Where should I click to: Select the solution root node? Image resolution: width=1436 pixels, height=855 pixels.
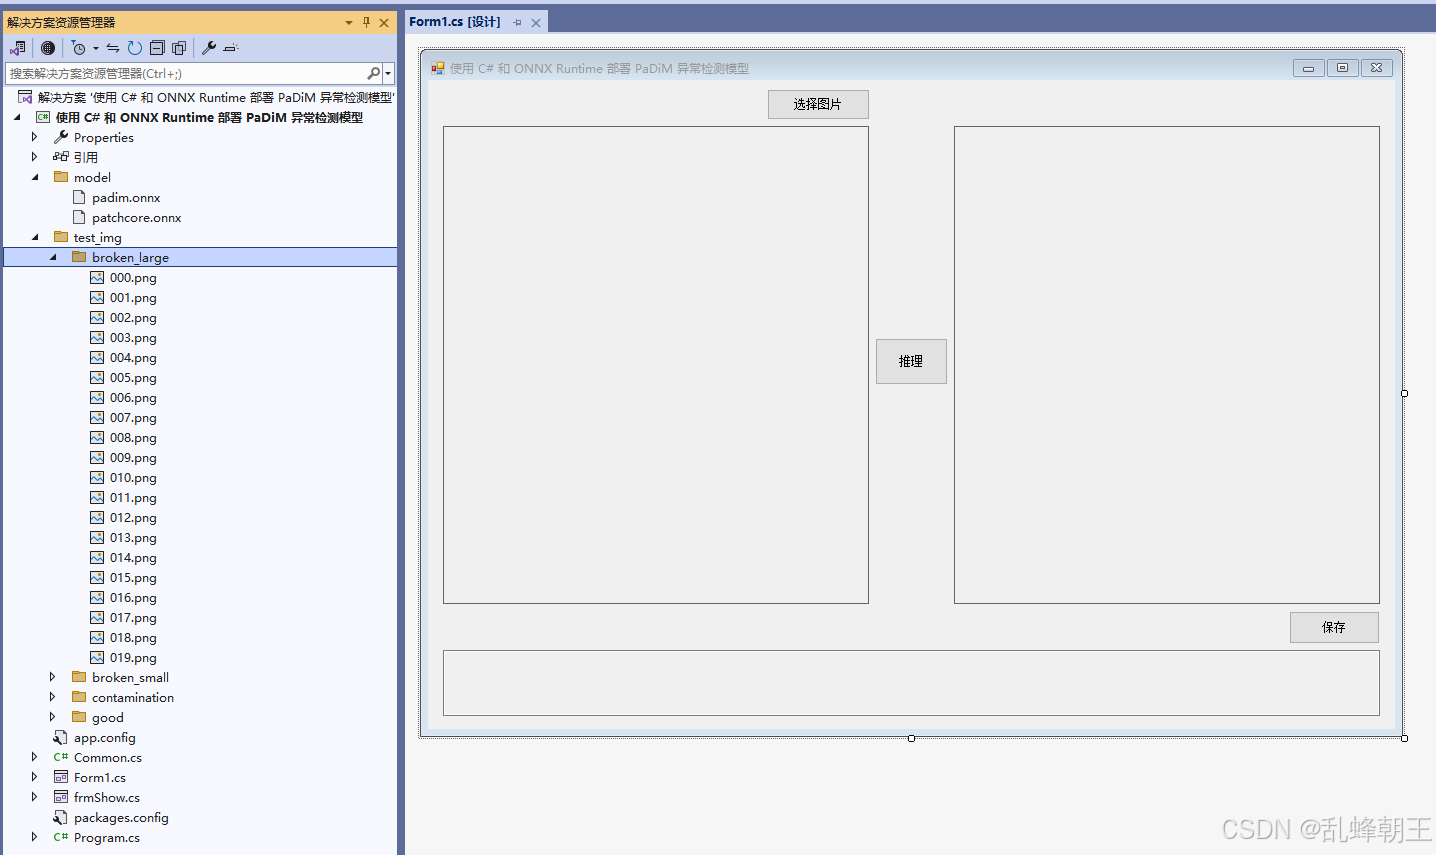[215, 97]
